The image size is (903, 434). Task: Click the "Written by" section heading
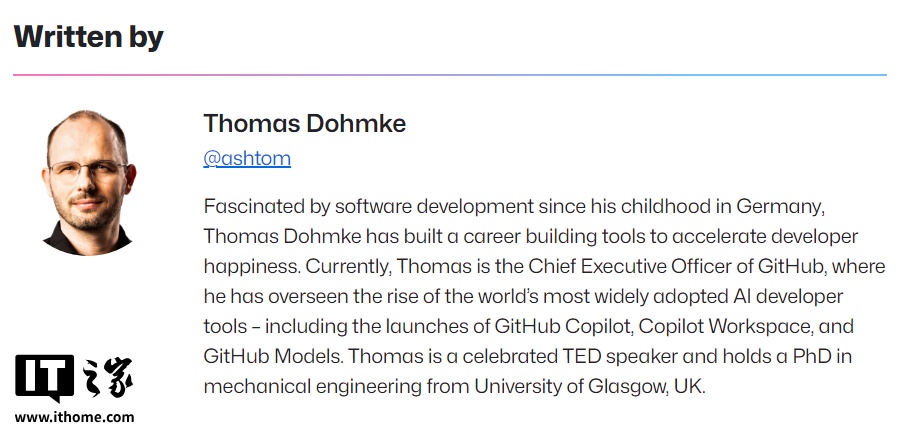88,37
